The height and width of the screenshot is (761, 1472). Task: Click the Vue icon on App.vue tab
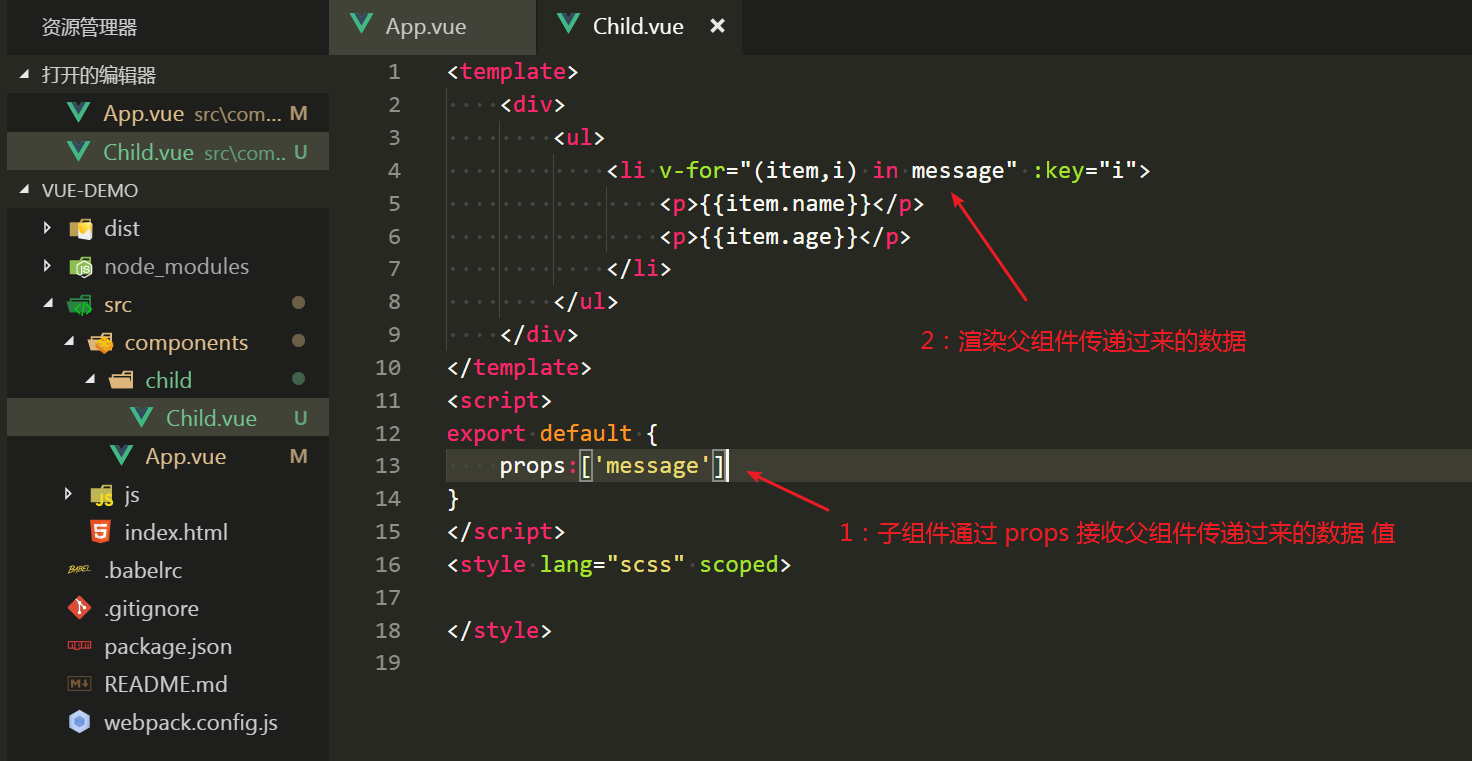click(362, 25)
